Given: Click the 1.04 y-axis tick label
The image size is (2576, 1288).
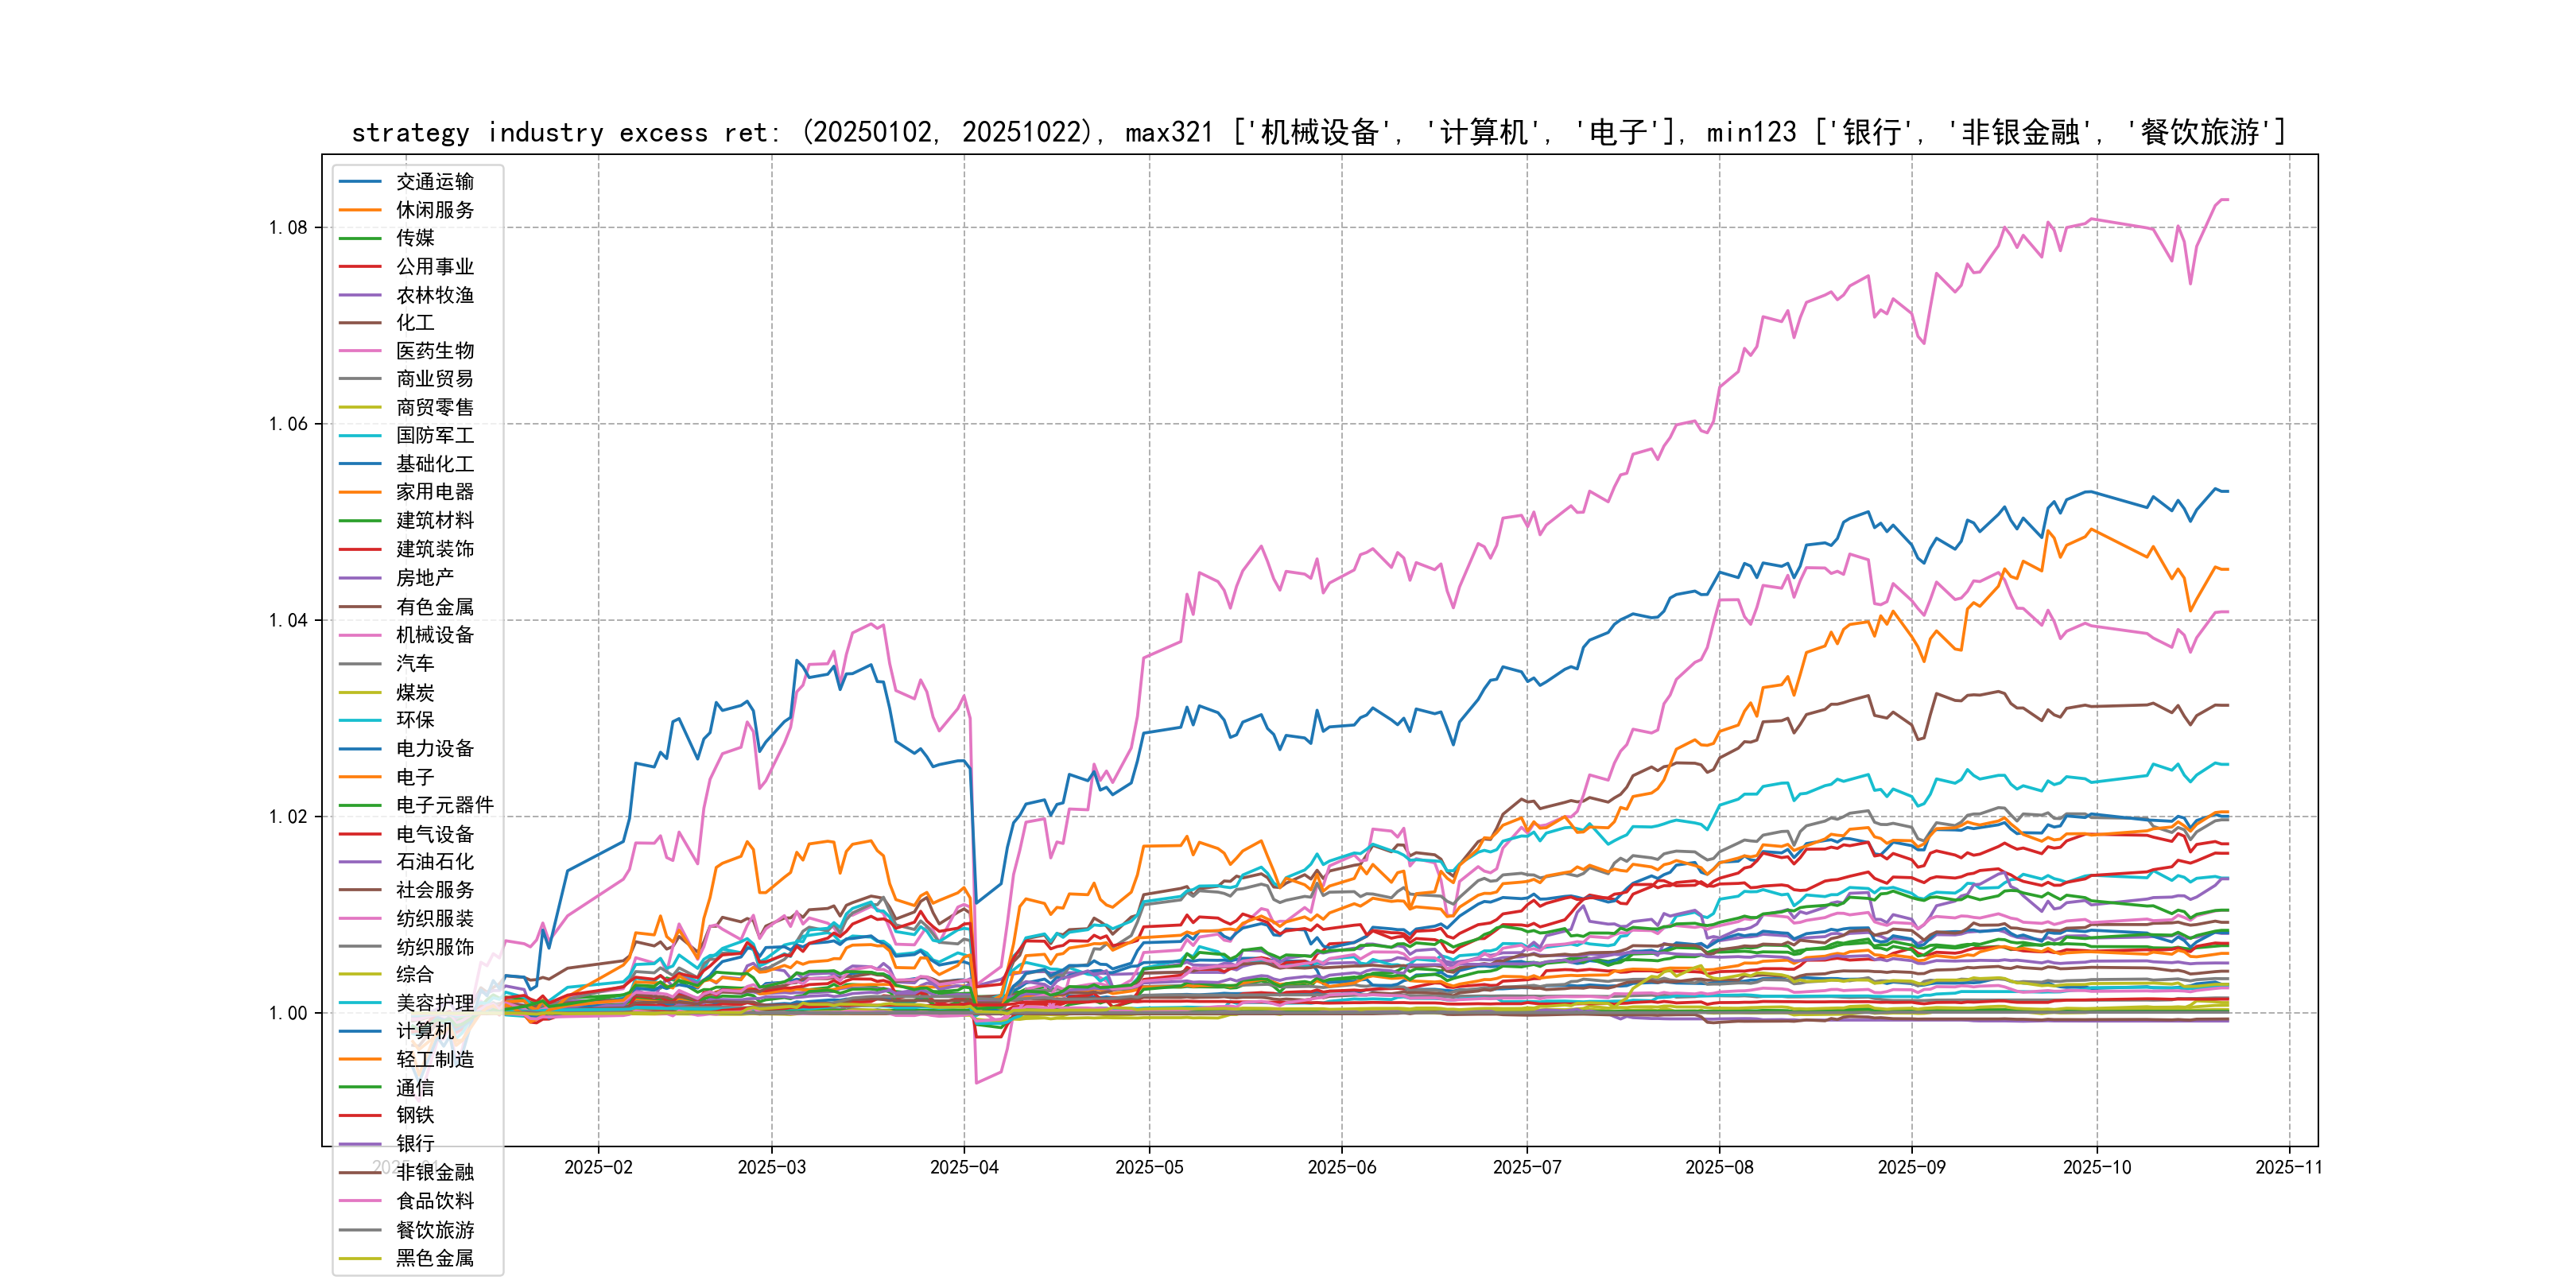Looking at the screenshot, I should tap(288, 621).
